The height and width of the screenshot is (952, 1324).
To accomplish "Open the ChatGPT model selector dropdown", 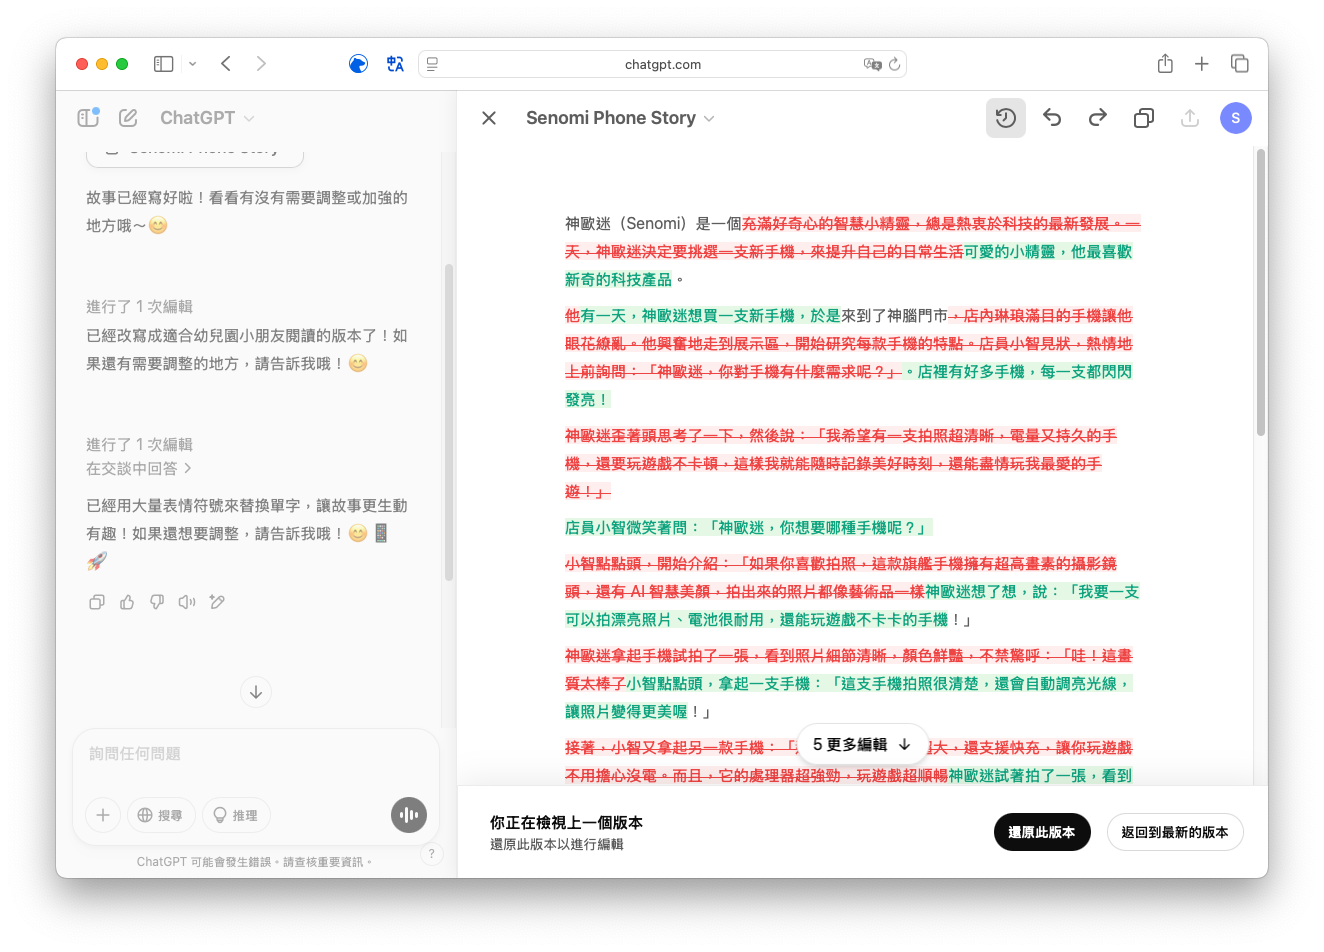I will coord(207,118).
